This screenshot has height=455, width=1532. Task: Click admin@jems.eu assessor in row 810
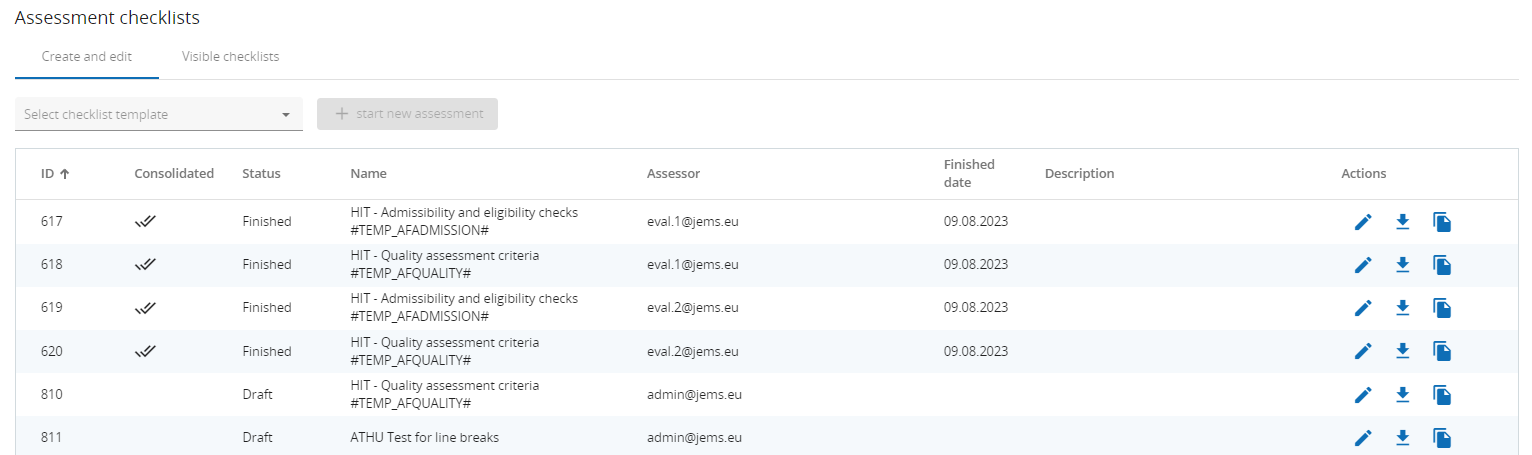click(694, 395)
